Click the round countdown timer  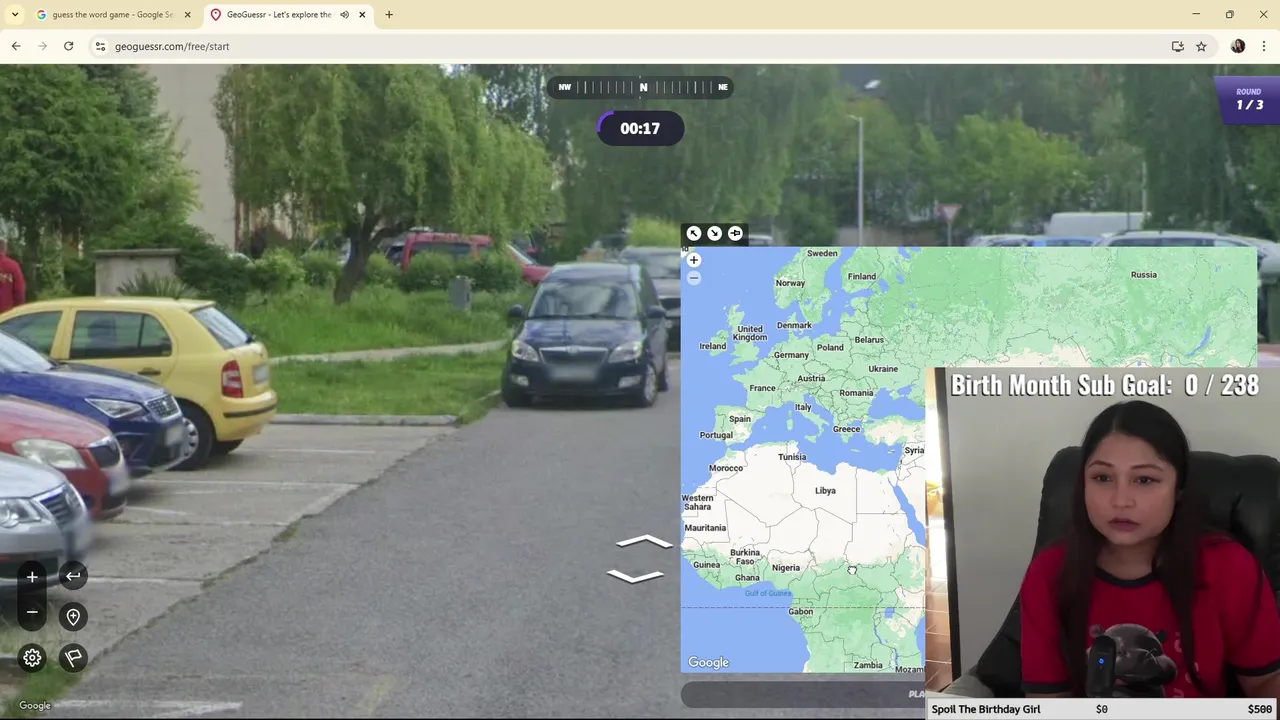click(640, 128)
